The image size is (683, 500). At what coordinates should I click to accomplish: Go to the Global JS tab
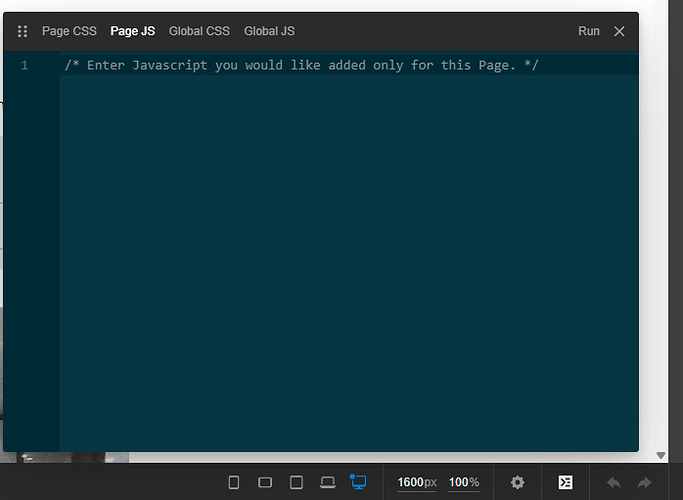coord(269,31)
